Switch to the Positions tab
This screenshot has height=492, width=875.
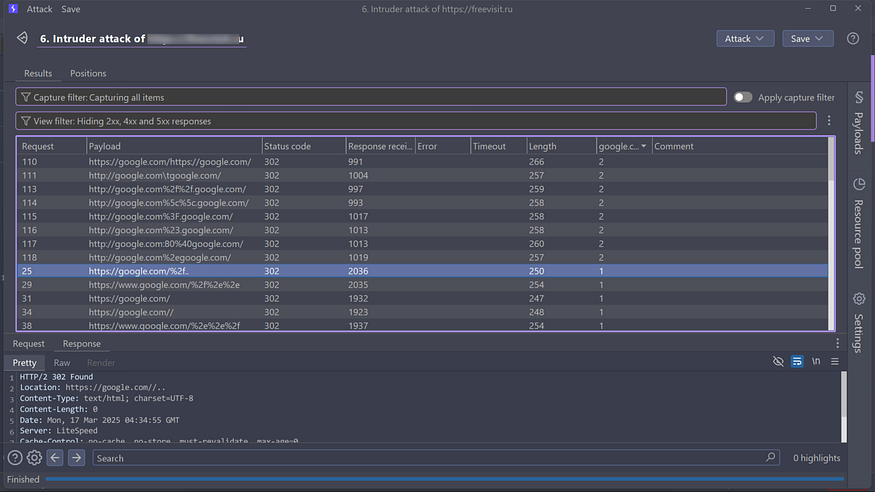[88, 73]
